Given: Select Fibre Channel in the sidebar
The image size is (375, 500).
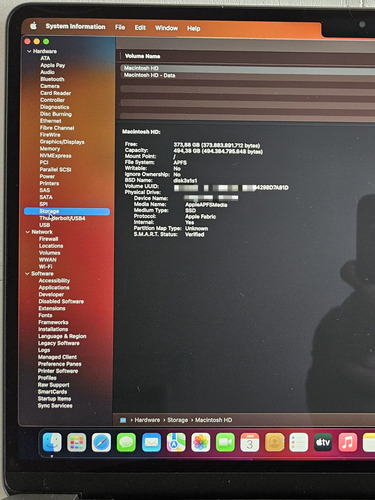Looking at the screenshot, I should pos(57,128).
